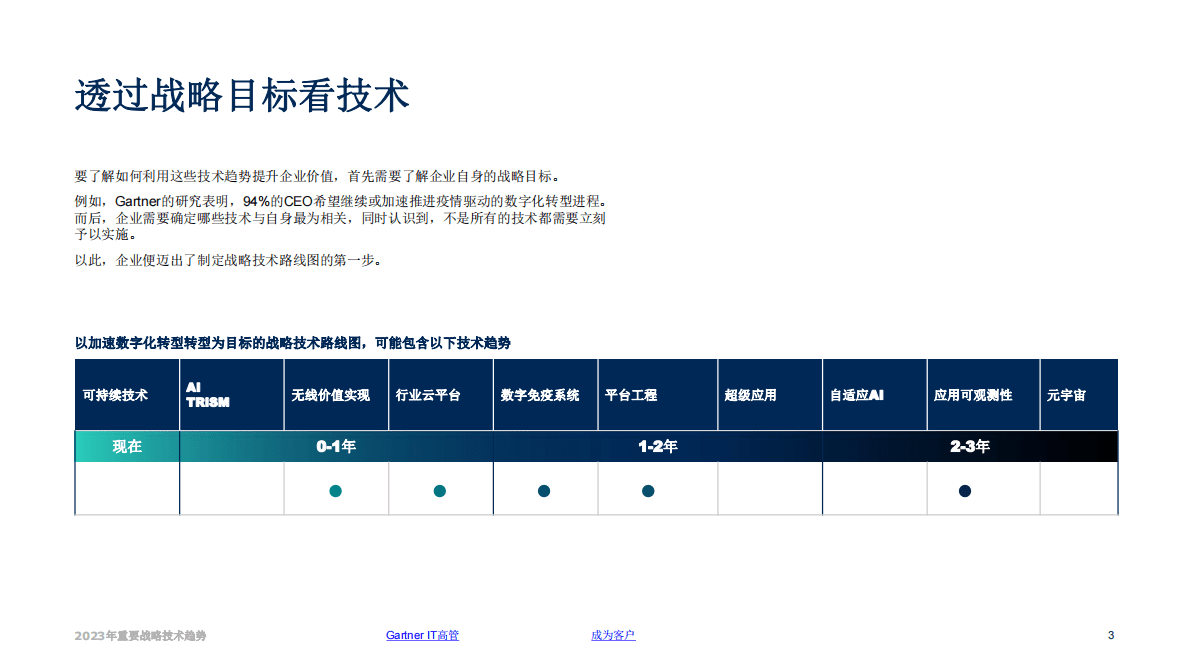The height and width of the screenshot is (669, 1190).
Task: Select the dot under 行业云平台
Action: (440, 490)
